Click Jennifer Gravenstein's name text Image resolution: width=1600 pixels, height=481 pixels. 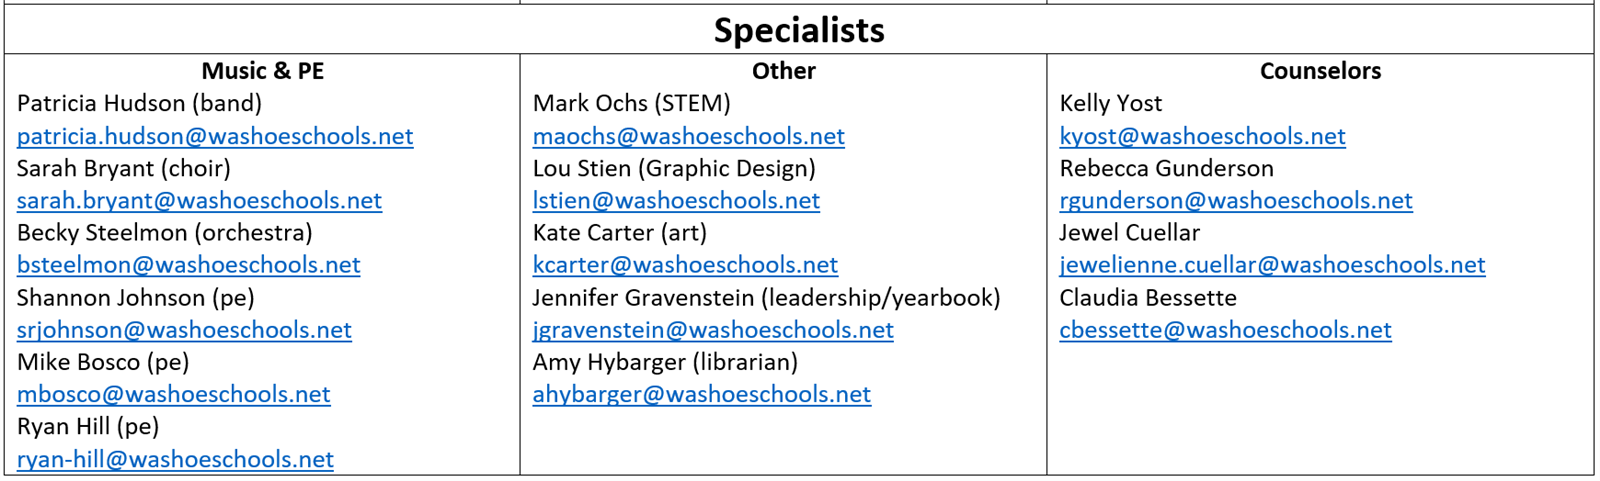[643, 298]
